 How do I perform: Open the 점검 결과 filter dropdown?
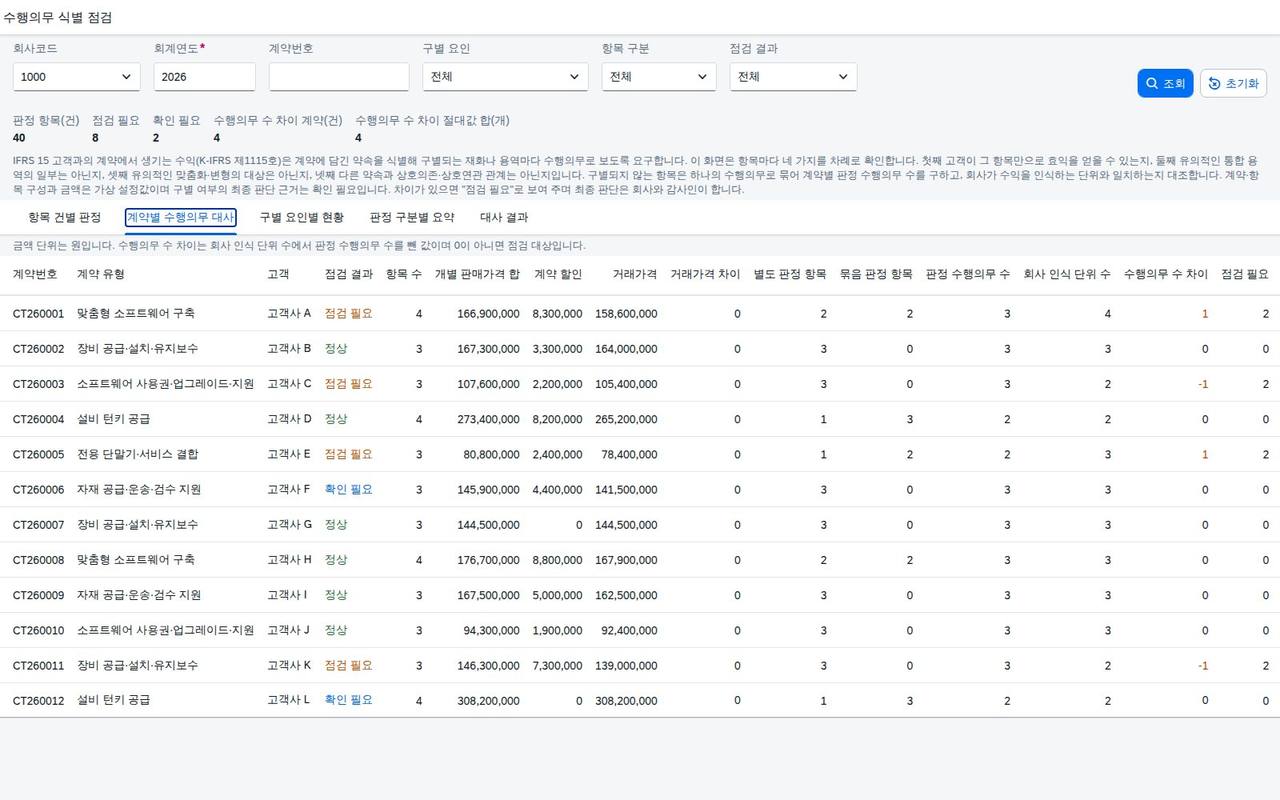[793, 77]
